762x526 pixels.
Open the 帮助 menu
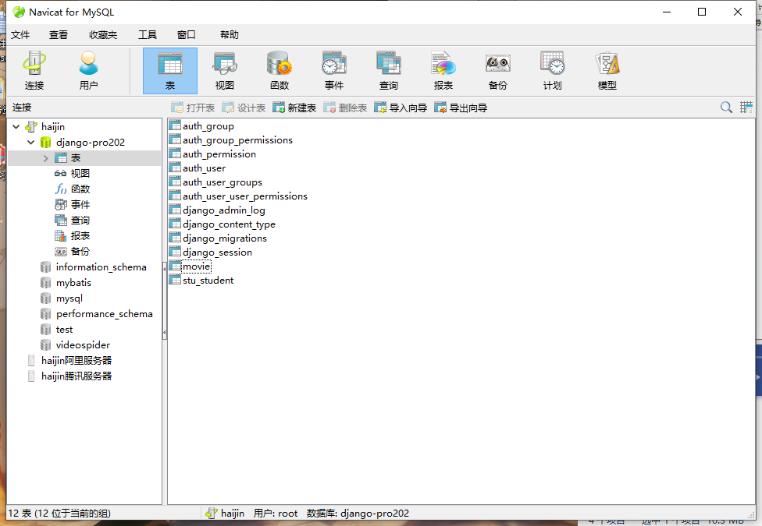tap(229, 35)
